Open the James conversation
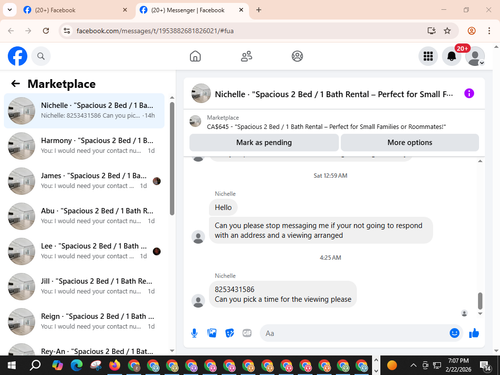Image resolution: width=500 pixels, height=375 pixels. point(84,181)
